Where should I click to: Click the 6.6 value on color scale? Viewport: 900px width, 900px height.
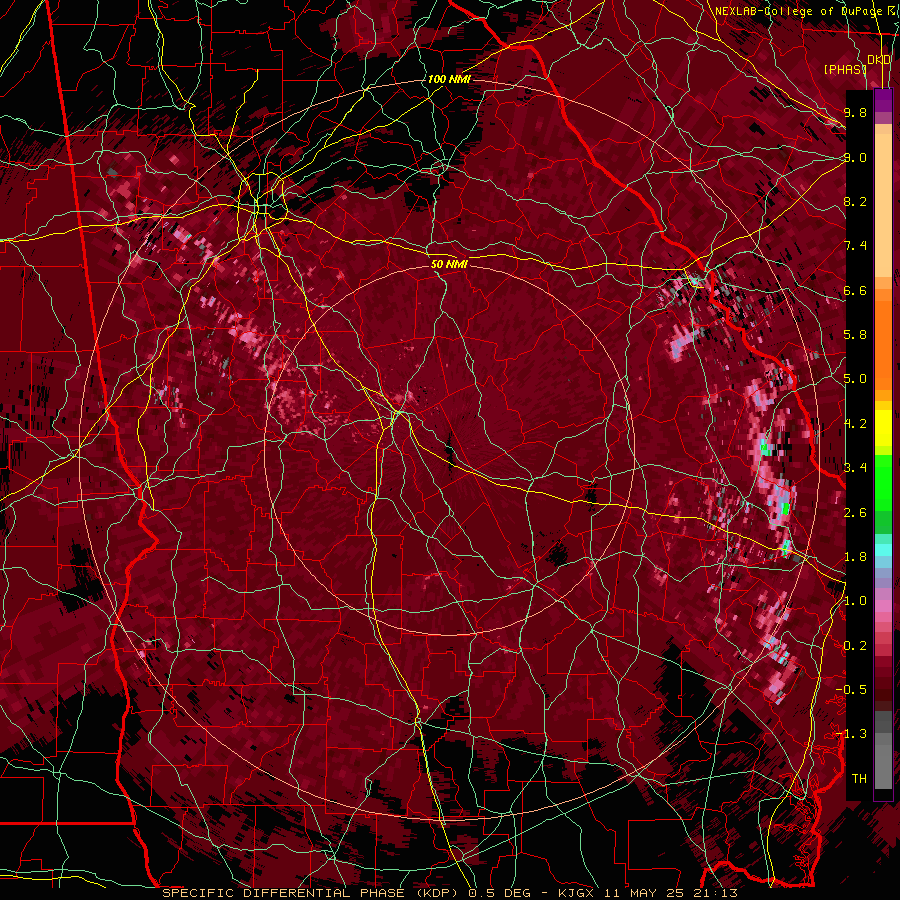click(x=855, y=290)
